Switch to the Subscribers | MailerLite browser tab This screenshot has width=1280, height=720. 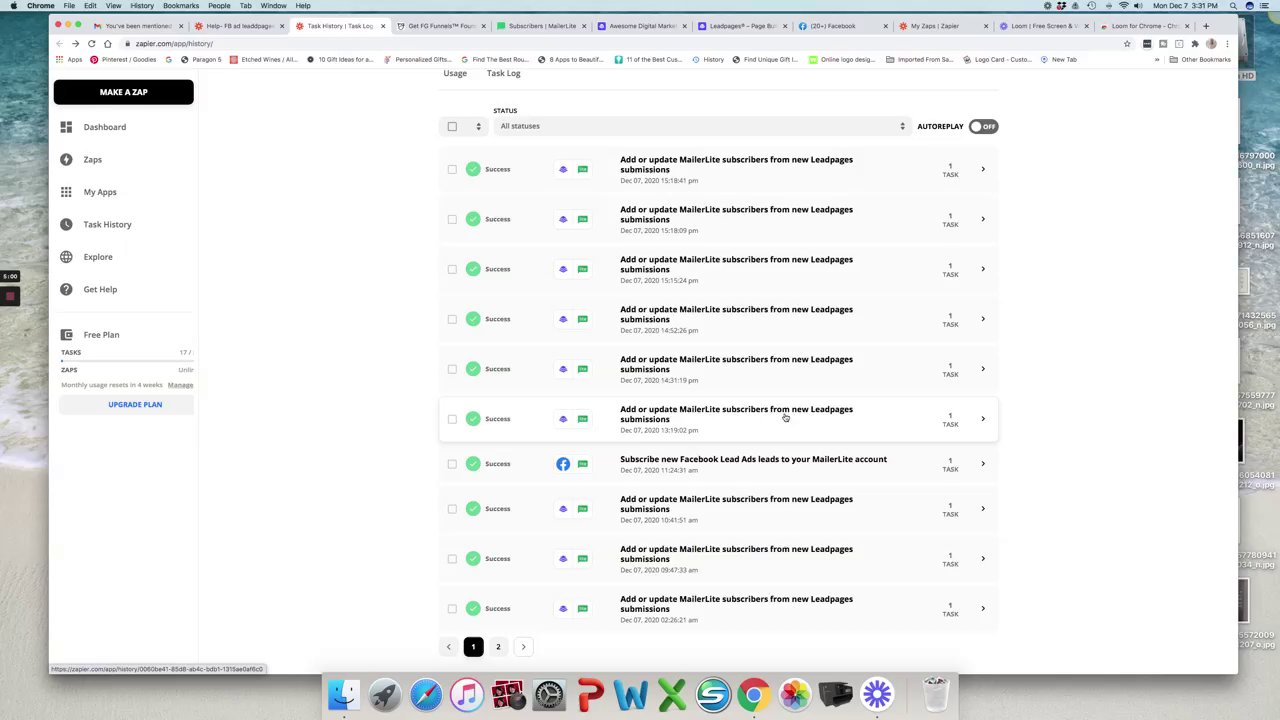541,26
